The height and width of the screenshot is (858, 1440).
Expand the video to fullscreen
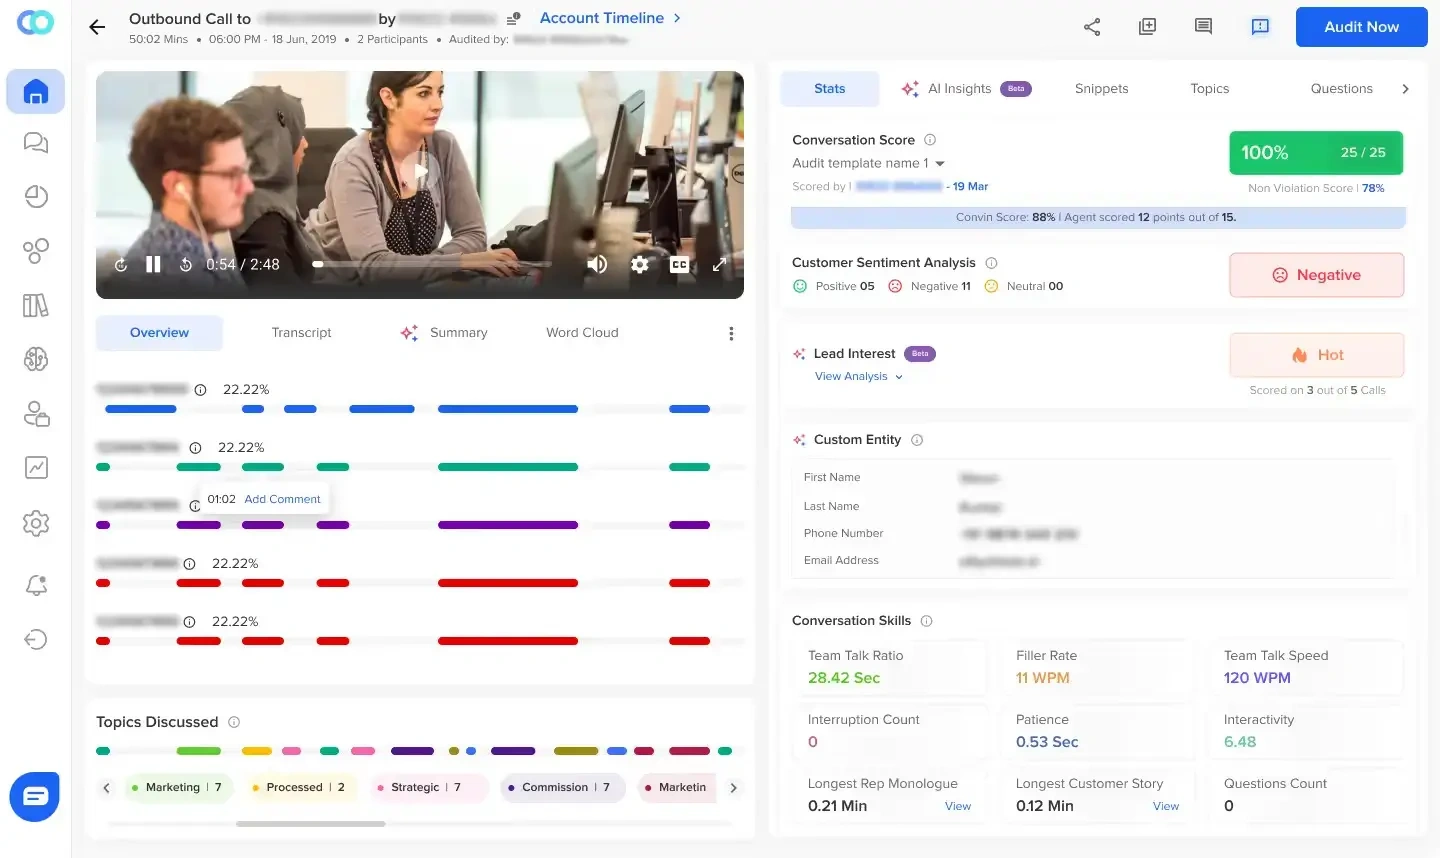coord(719,265)
